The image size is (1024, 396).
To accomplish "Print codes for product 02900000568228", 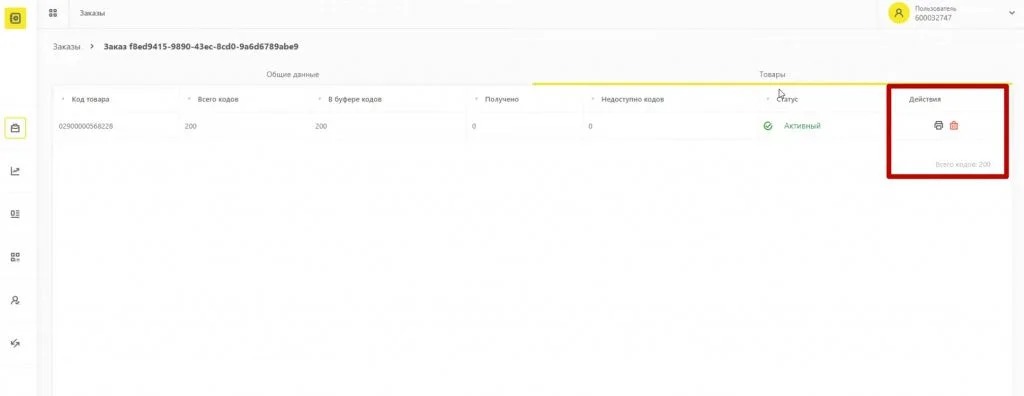I will (938, 125).
